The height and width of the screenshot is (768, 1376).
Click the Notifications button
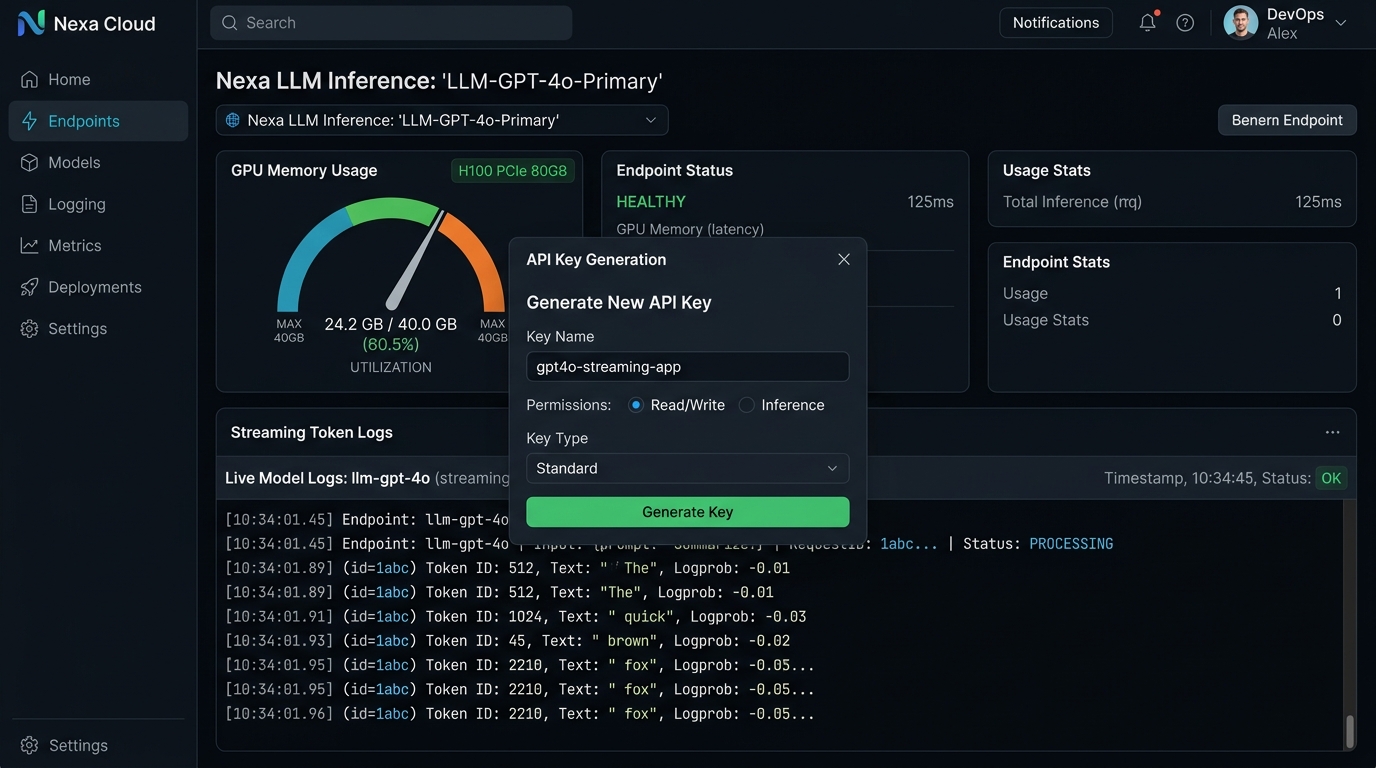[x=1056, y=22]
